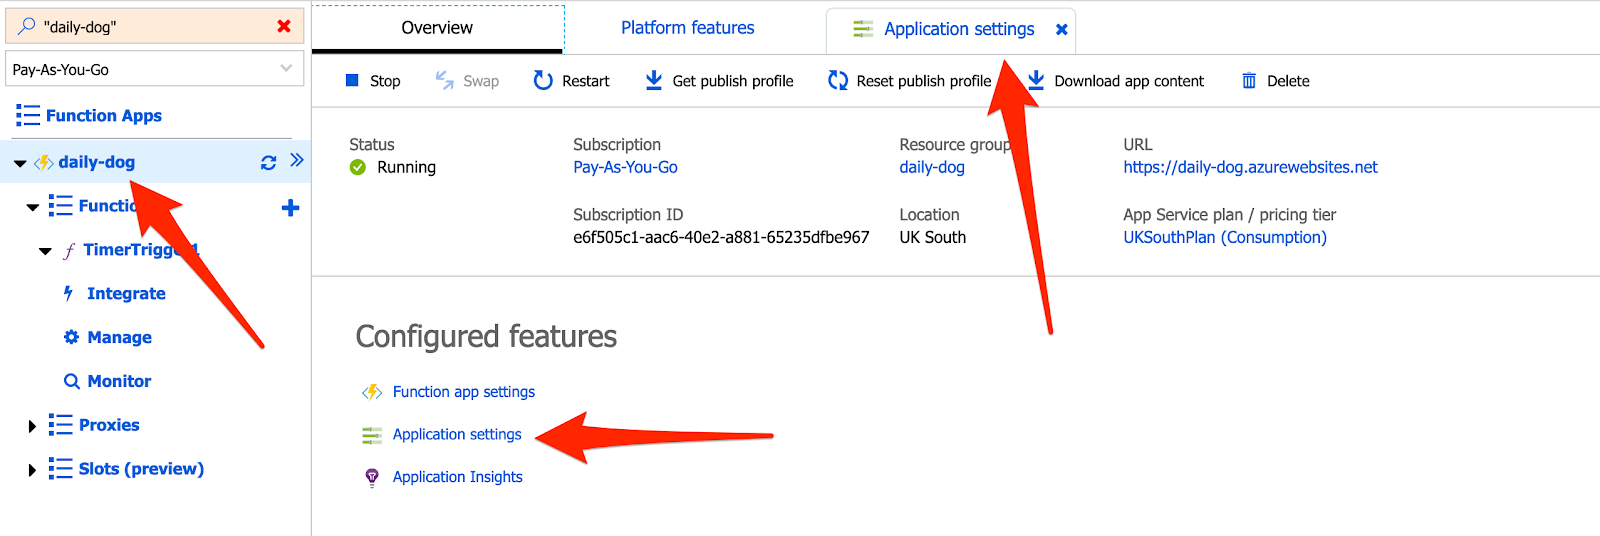Image resolution: width=1600 pixels, height=536 pixels.
Task: Click Application settings sliders icon in features
Action: (x=372, y=435)
